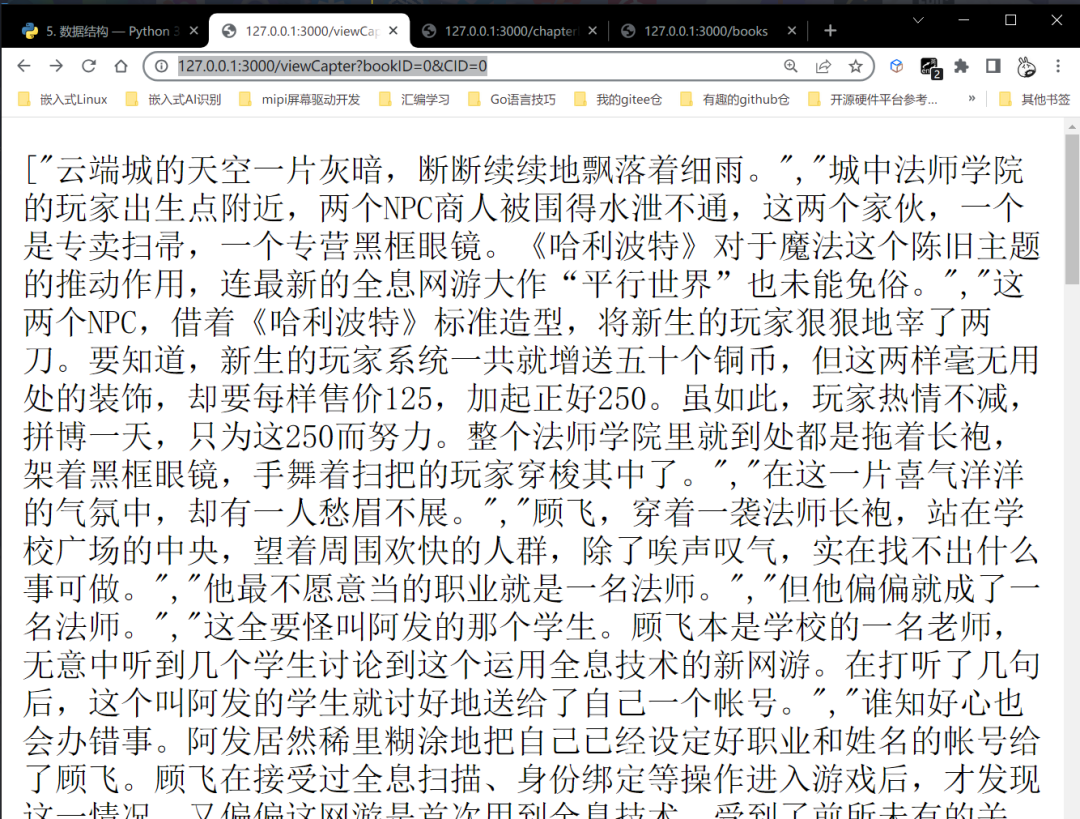Image resolution: width=1080 pixels, height=819 pixels.
Task: Click the page vertical scrollbar thumb
Action: tap(1072, 209)
